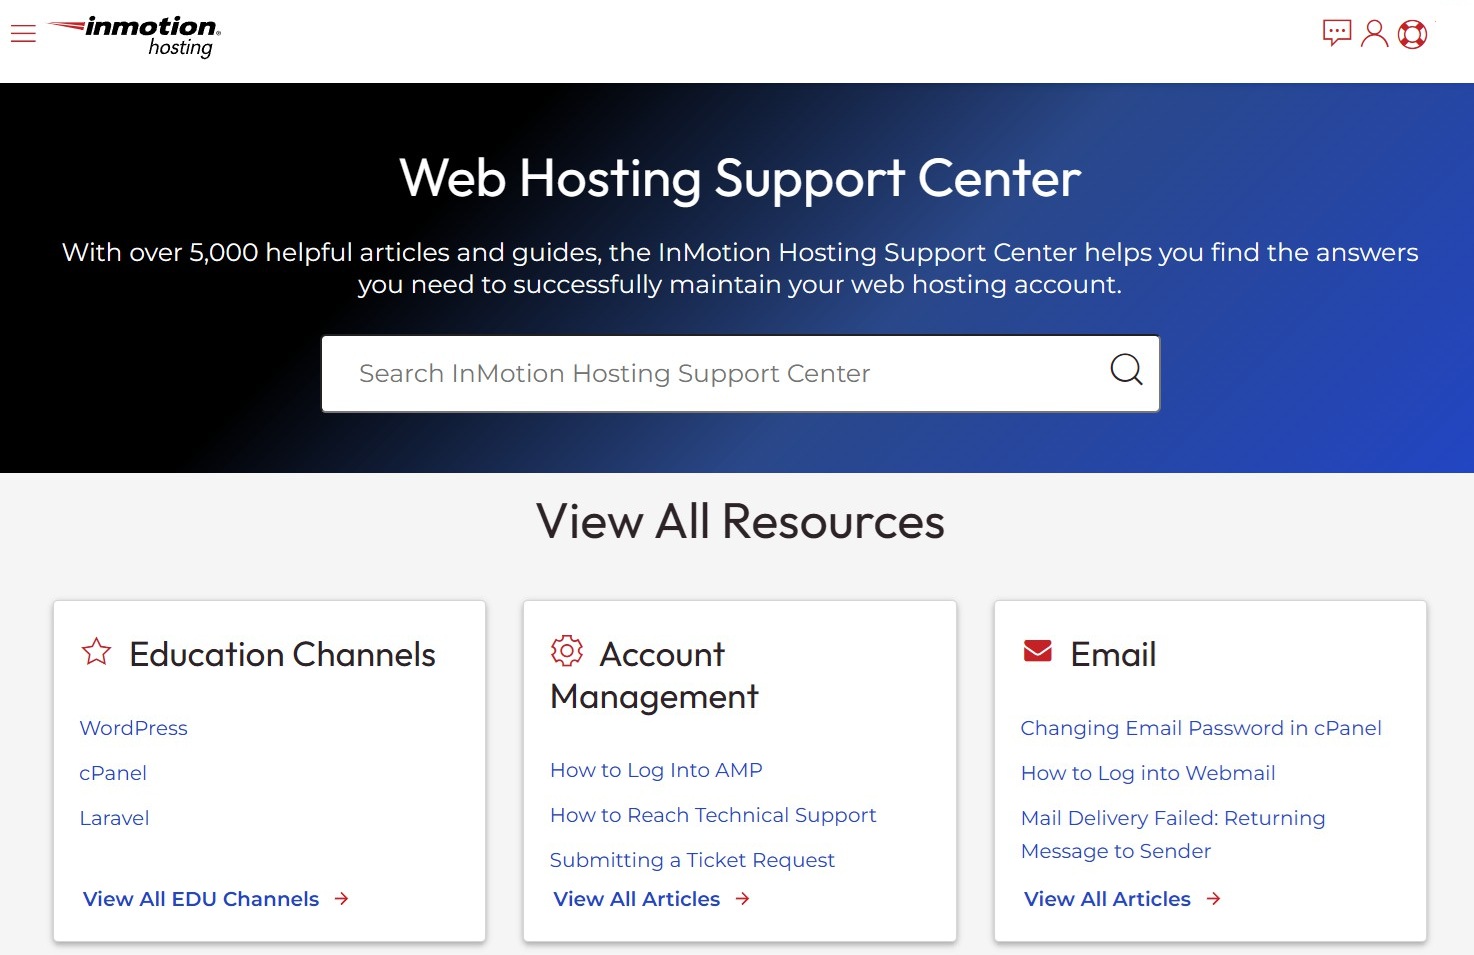This screenshot has height=955, width=1474.
Task: Click the star icon beside Education Channels
Action: tap(95, 651)
